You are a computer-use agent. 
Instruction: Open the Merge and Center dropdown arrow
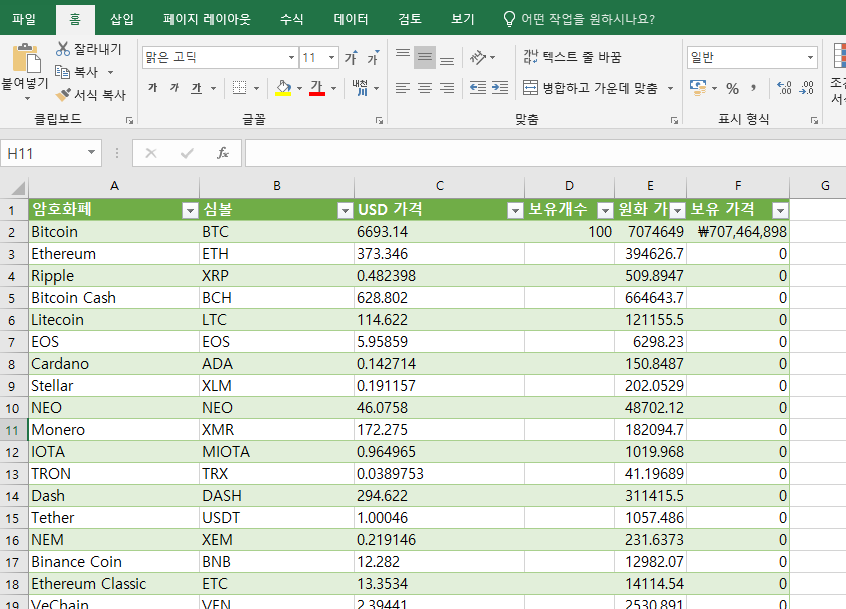[x=671, y=88]
